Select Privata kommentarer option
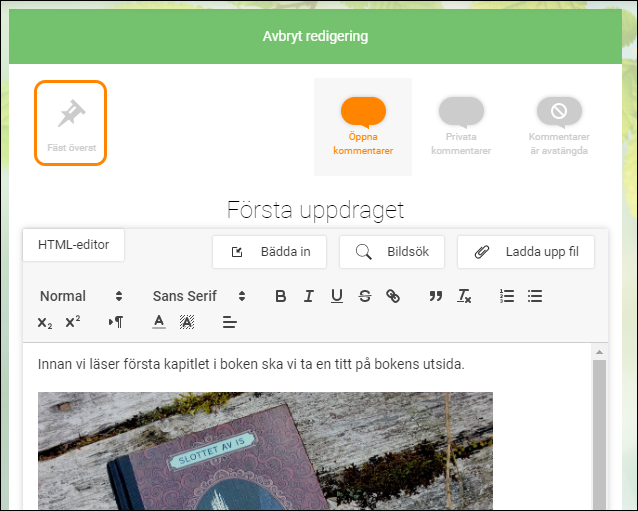Image resolution: width=638 pixels, height=511 pixels. pyautogui.click(x=461, y=127)
